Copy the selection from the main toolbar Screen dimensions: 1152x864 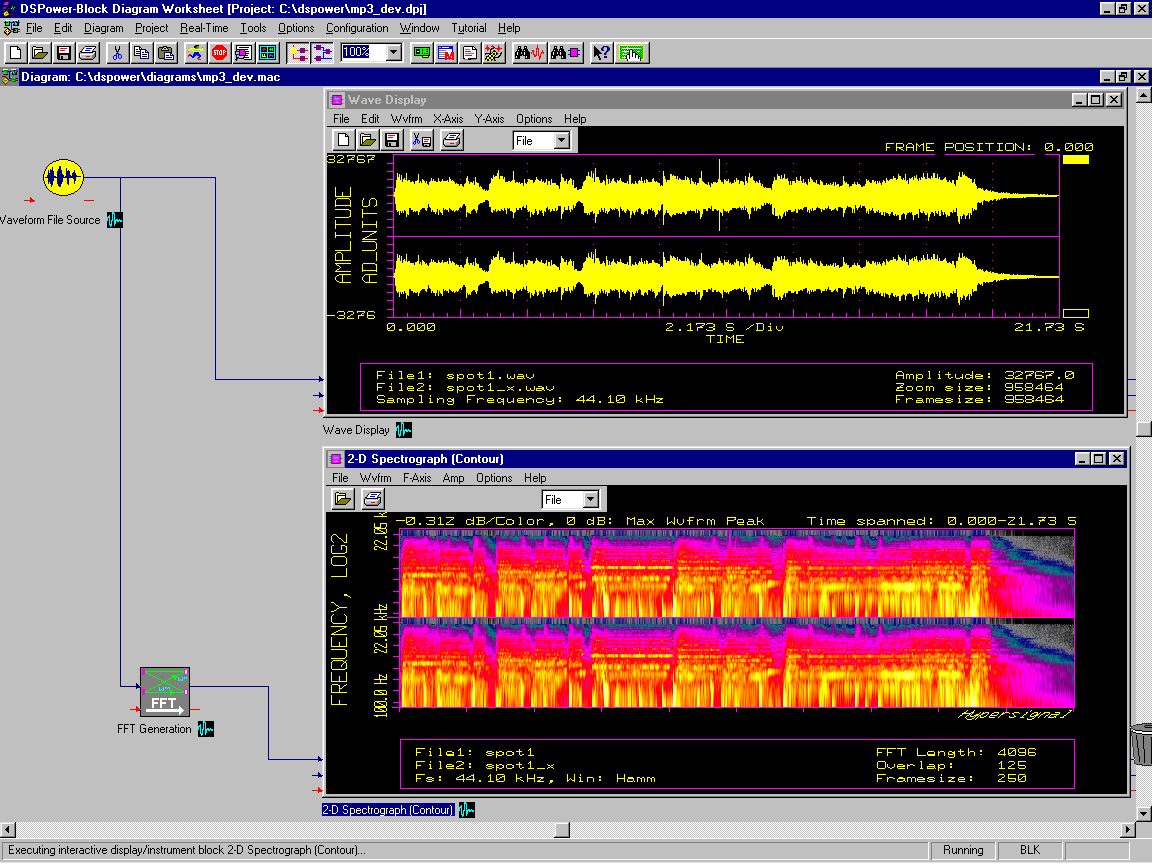tap(142, 53)
